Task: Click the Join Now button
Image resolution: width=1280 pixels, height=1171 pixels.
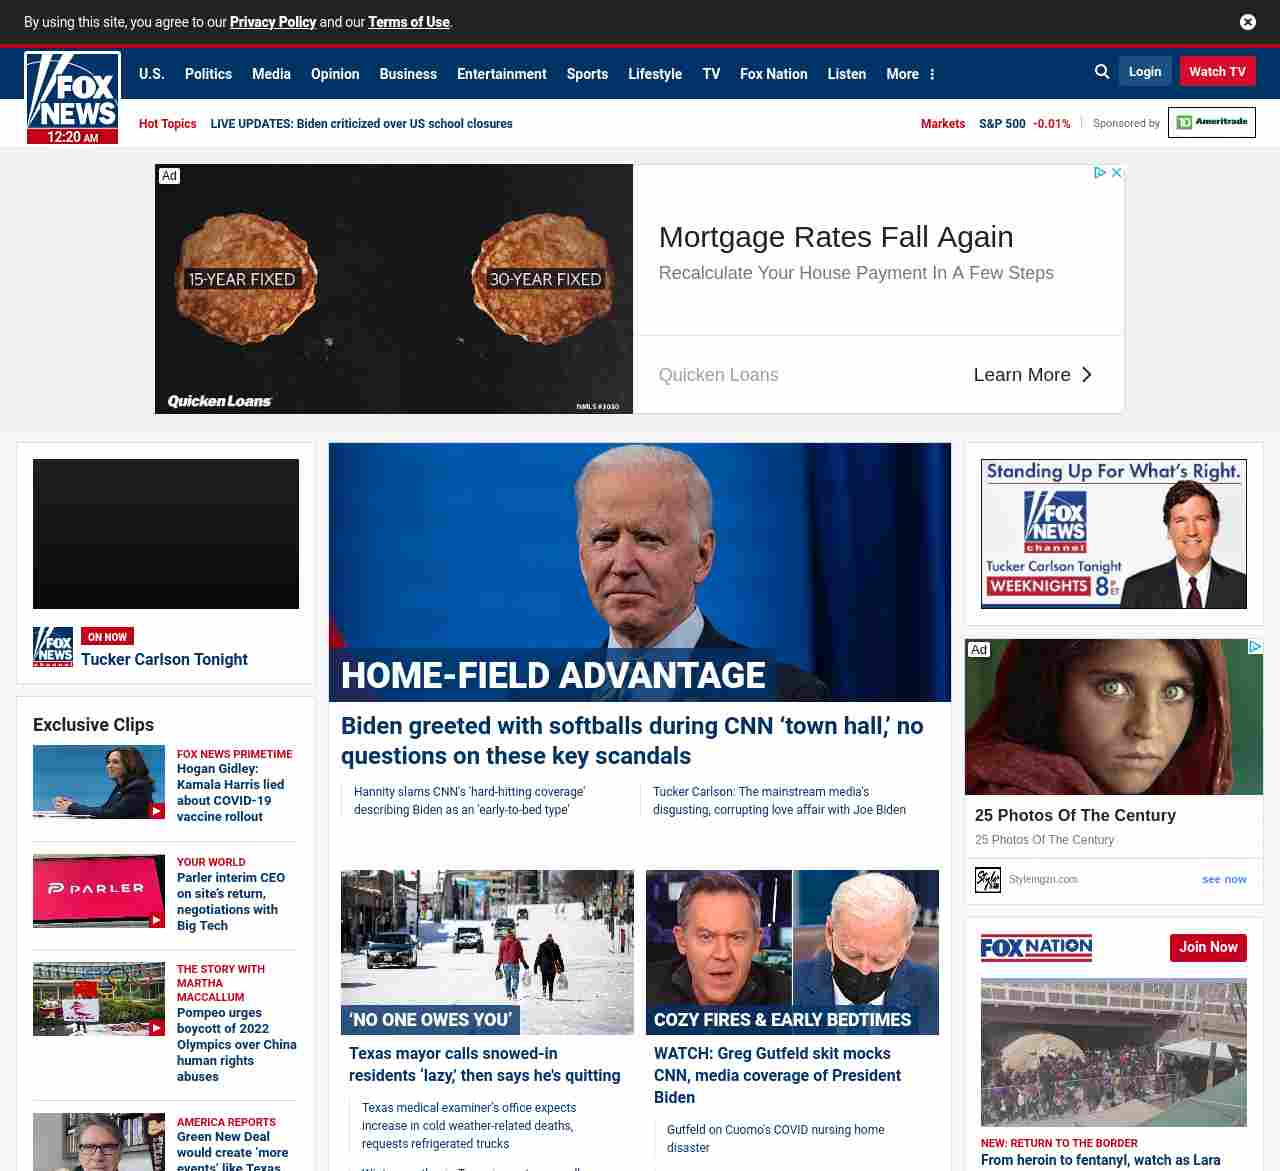Action: (x=1208, y=947)
